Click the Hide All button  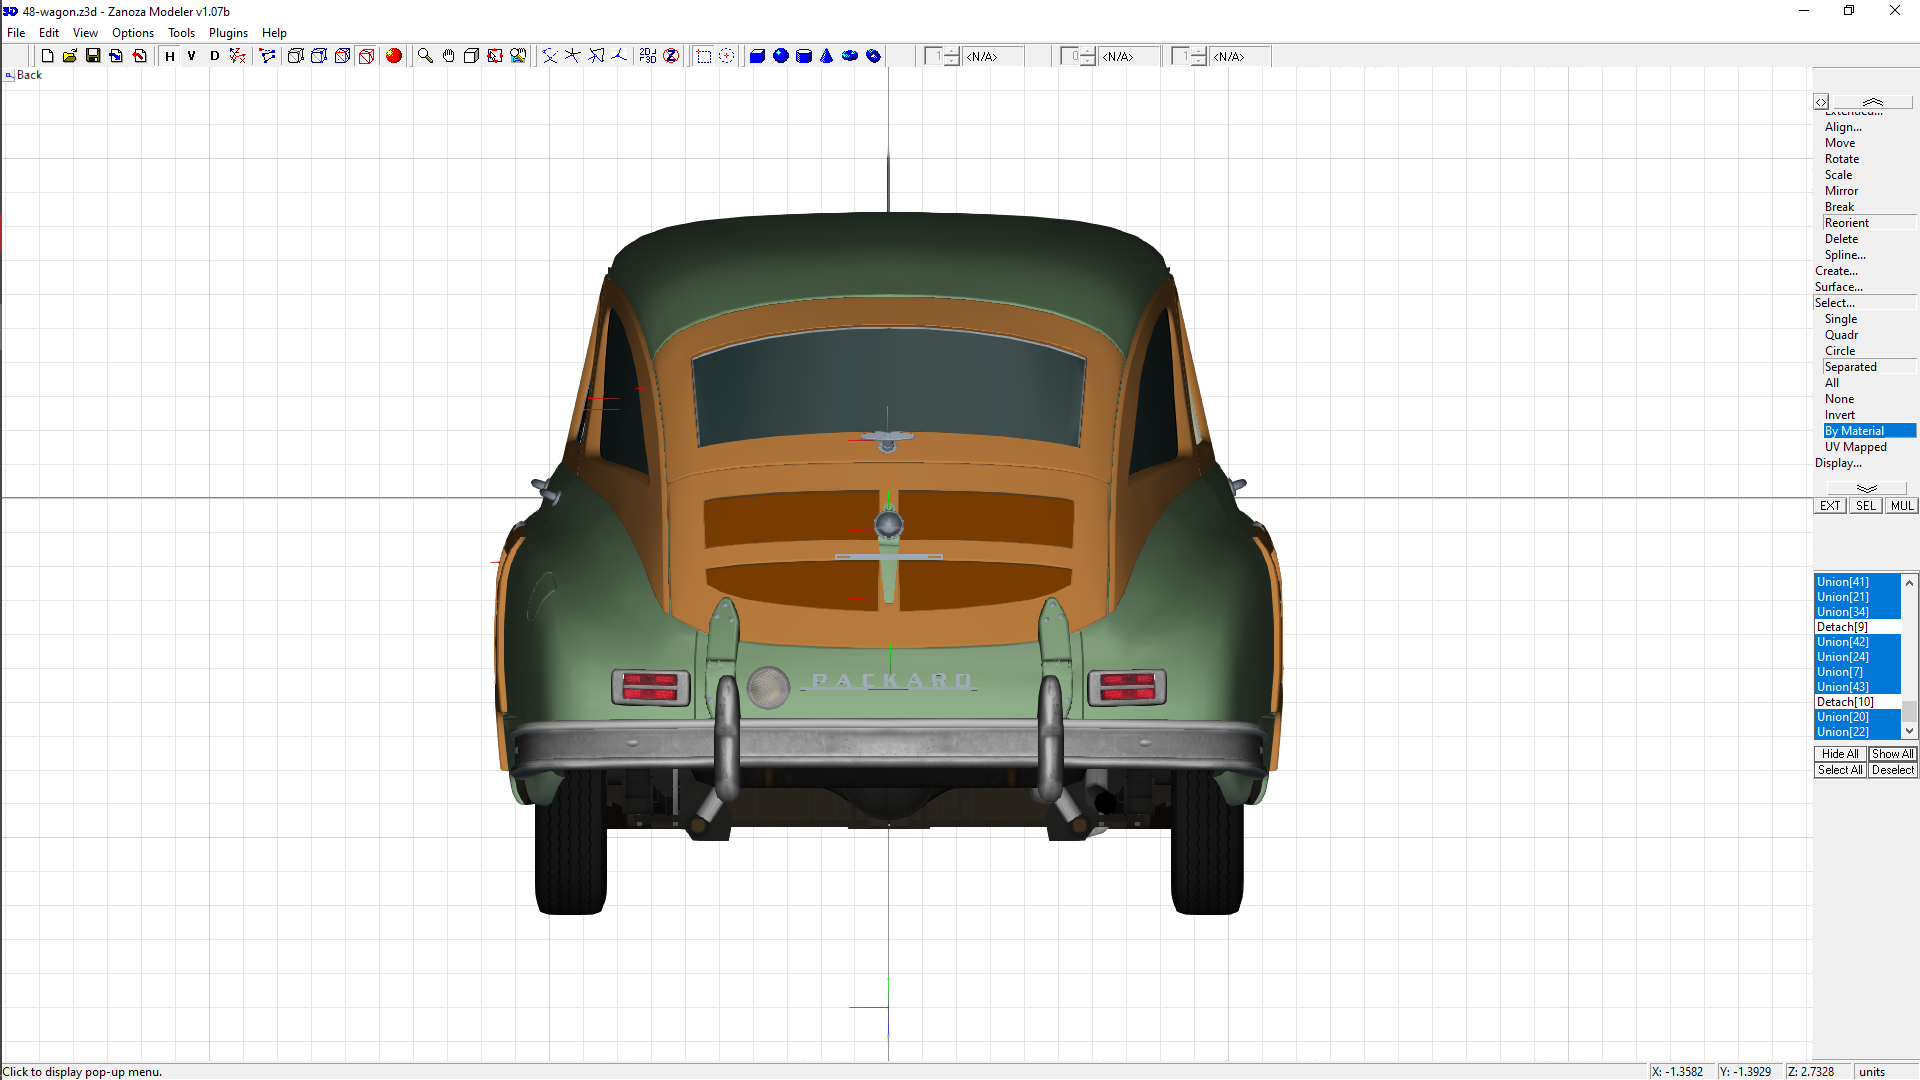coord(1839,754)
